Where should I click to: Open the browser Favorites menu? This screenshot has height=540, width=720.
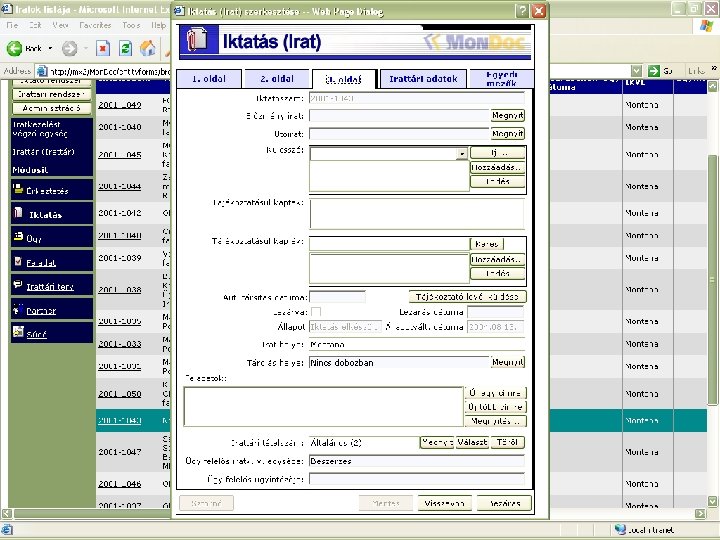(x=95, y=25)
